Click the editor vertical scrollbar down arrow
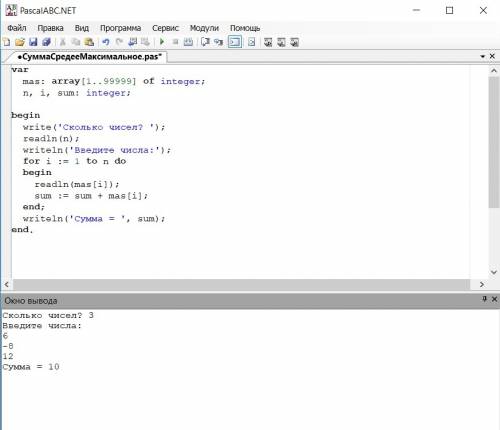Screen dimensions: 500x430 494,272
